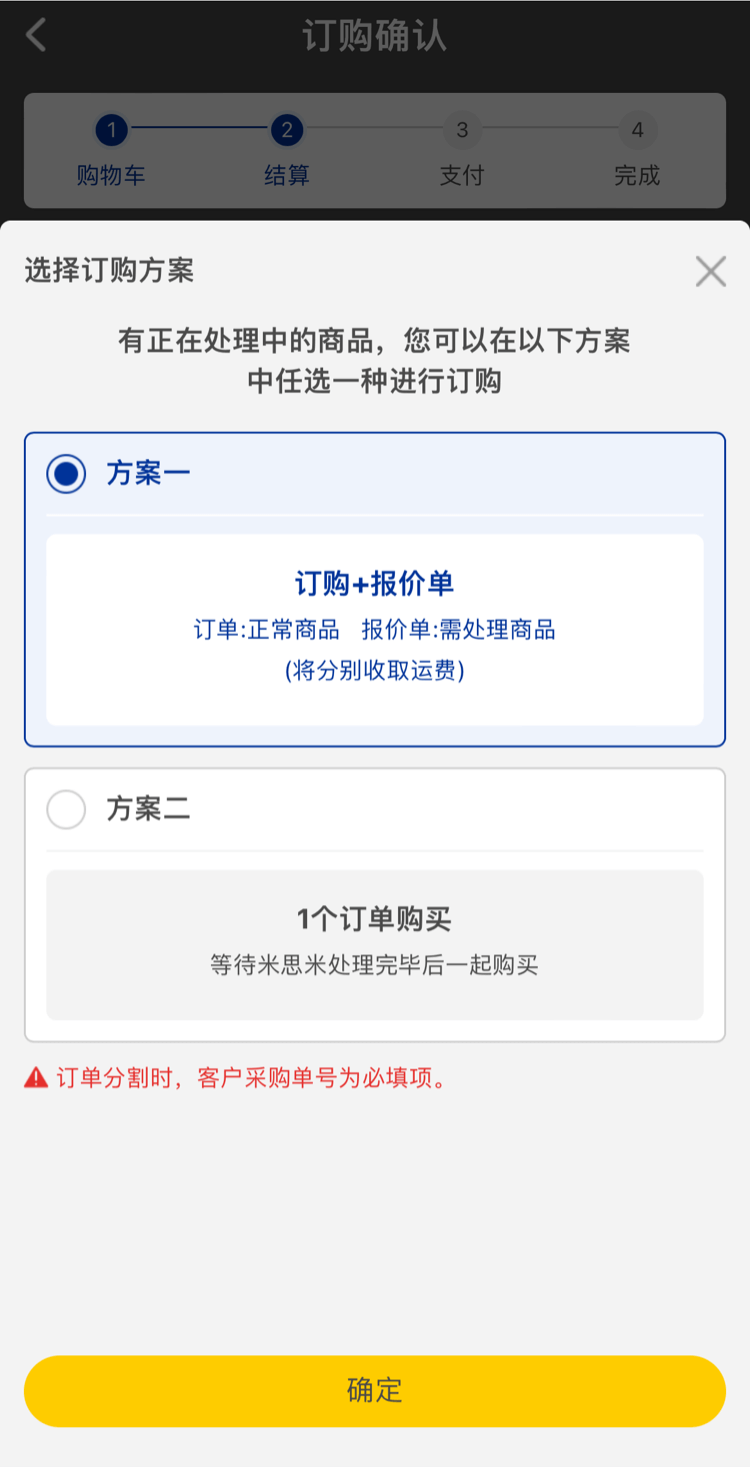
Task: Click the 选择订购方案 dialog heading
Action: [109, 270]
